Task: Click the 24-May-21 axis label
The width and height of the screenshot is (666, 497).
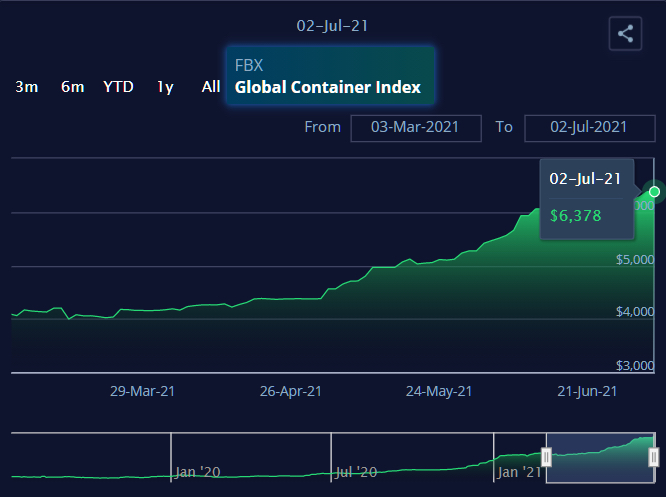Action: click(439, 391)
